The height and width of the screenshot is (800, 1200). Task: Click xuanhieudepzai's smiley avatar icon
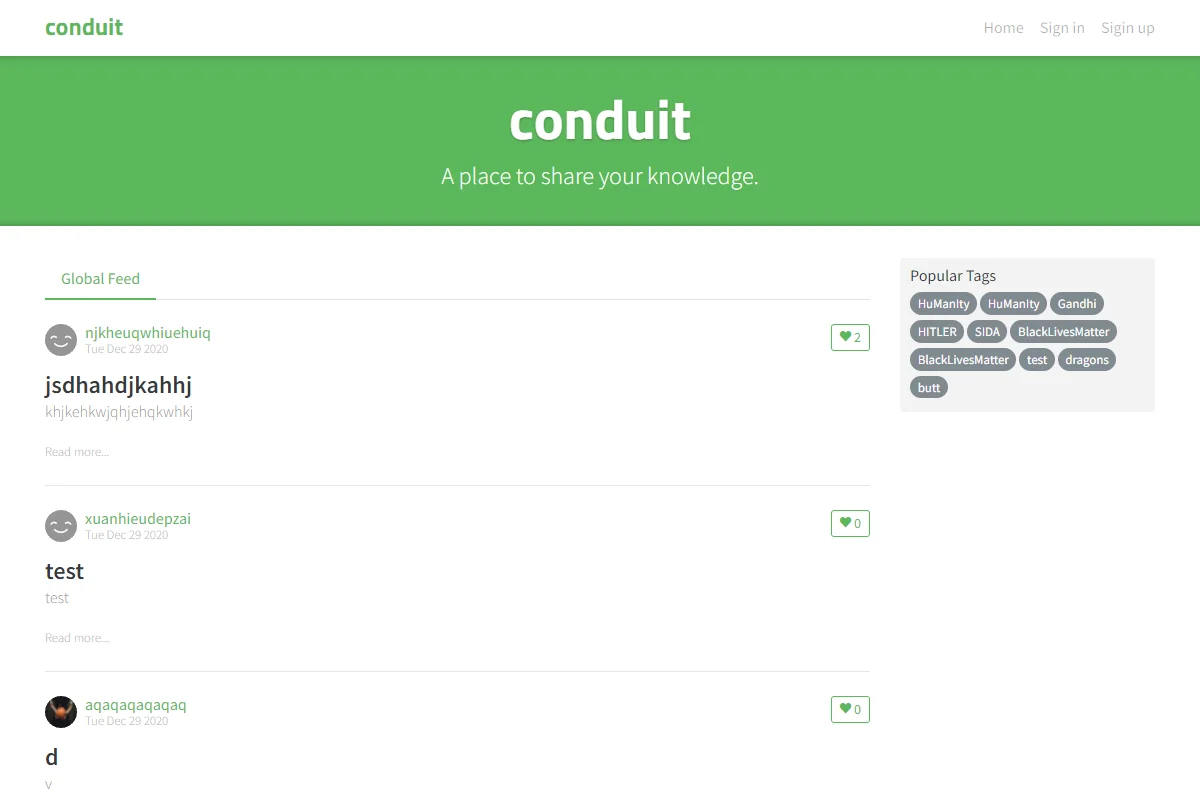click(x=61, y=526)
